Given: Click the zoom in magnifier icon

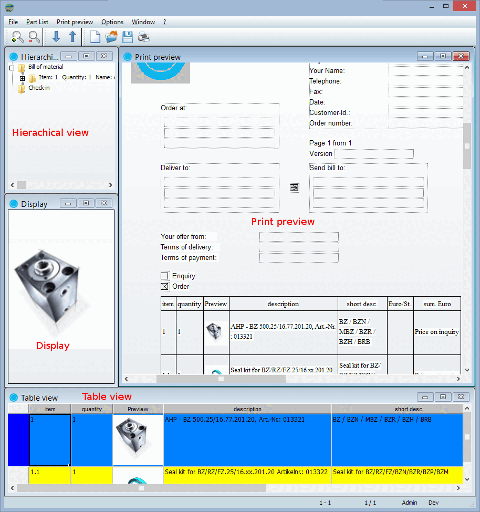Looking at the screenshot, I should [x=17, y=36].
